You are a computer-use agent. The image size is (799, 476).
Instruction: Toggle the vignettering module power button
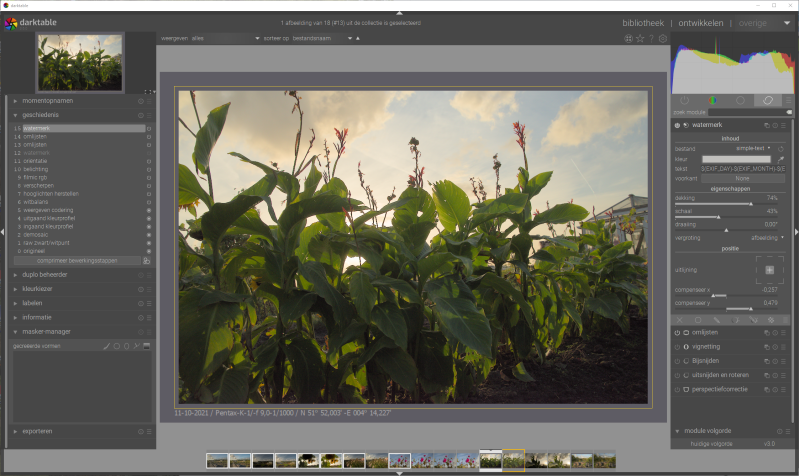pyautogui.click(x=677, y=347)
